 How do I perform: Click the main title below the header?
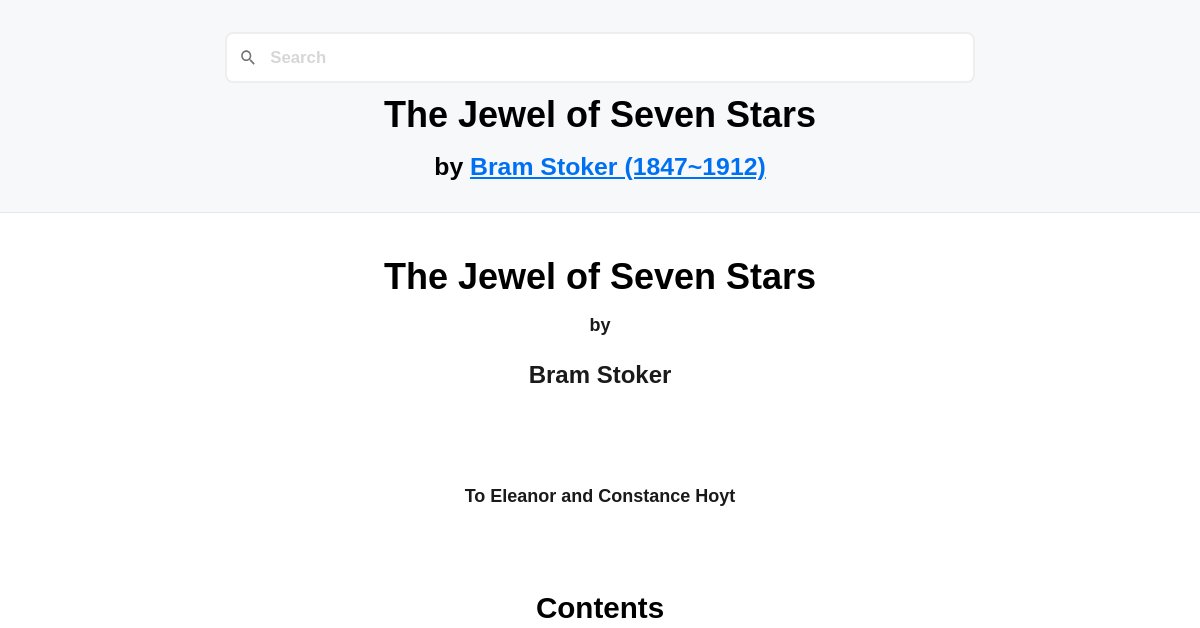(600, 276)
